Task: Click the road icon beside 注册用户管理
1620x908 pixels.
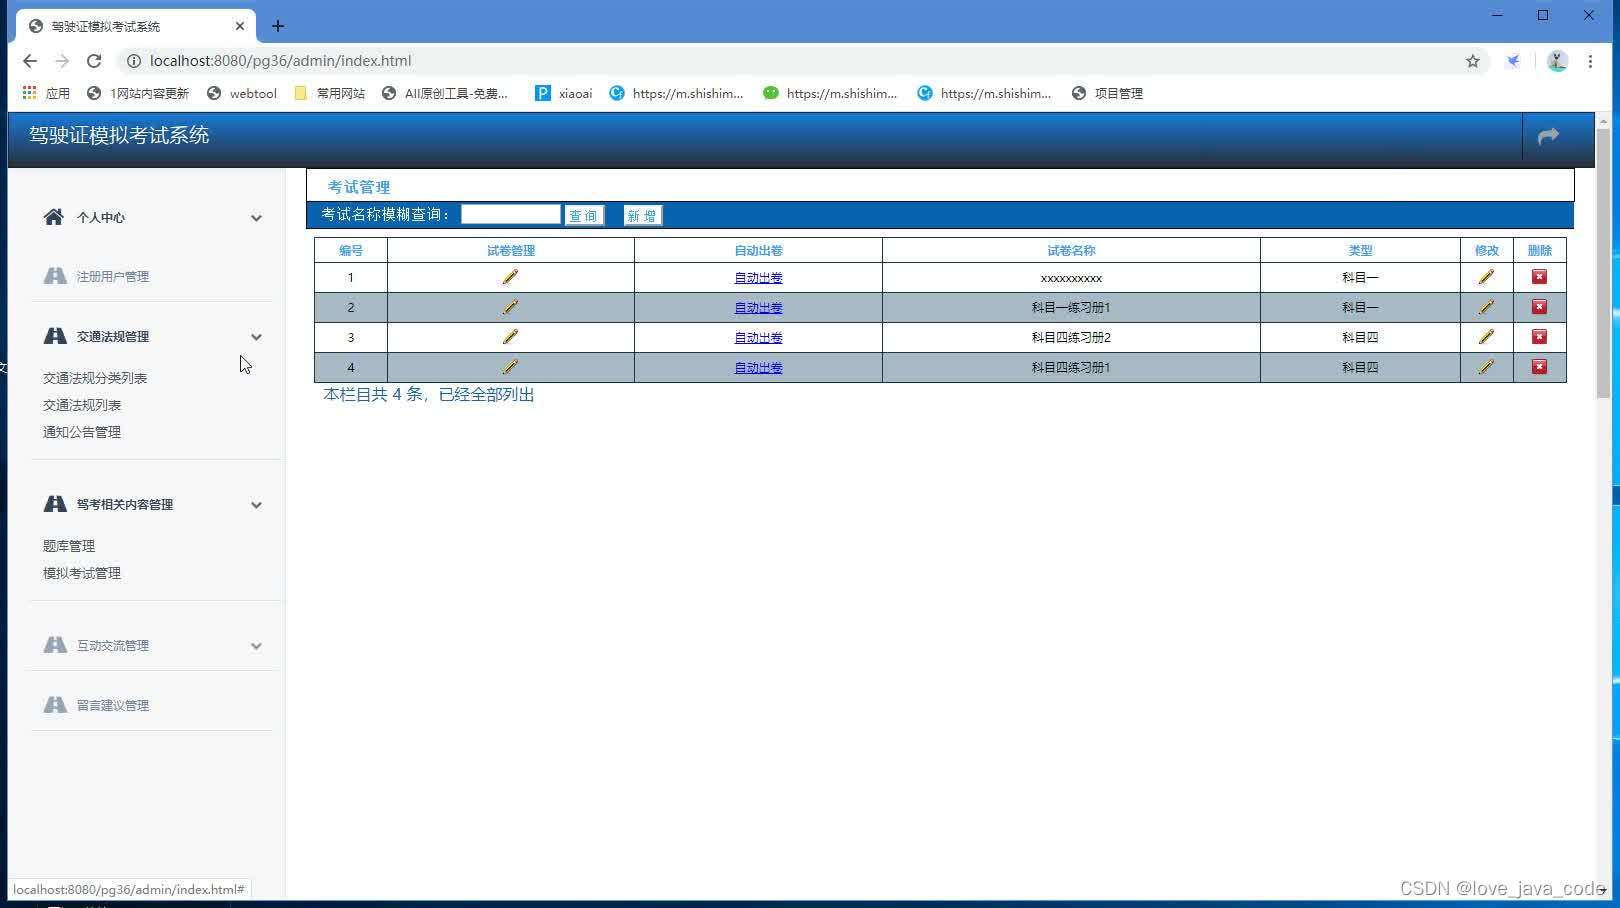Action: click(55, 276)
